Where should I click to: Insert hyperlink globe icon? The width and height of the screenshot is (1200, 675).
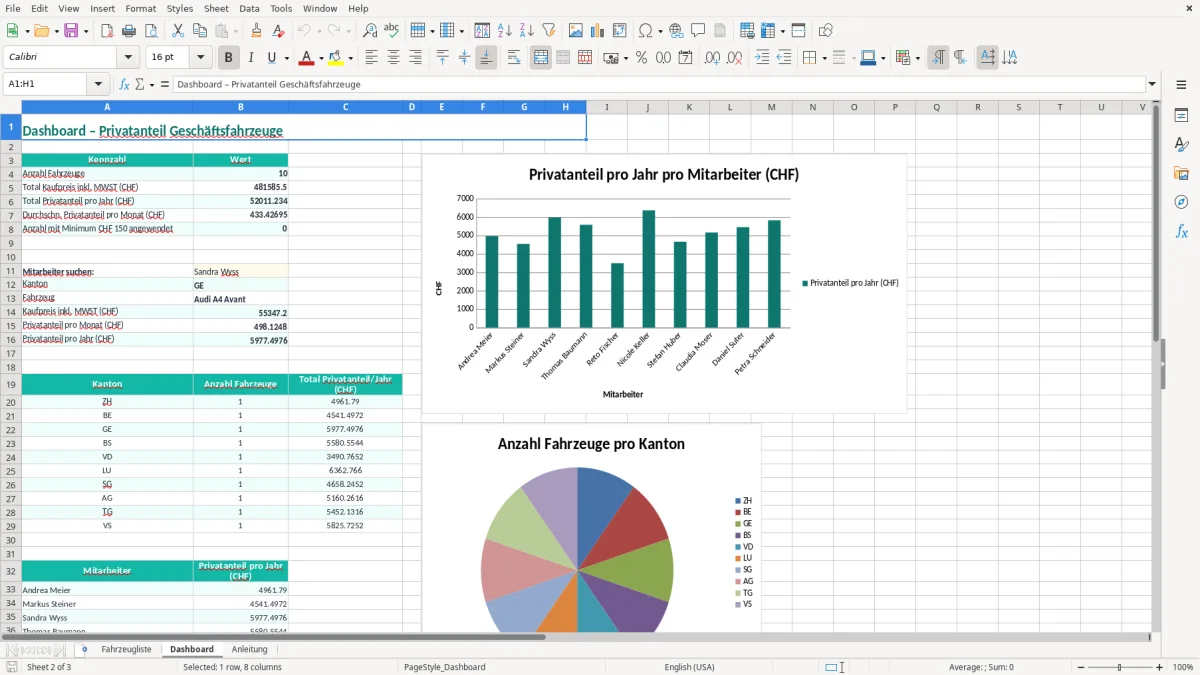point(676,31)
